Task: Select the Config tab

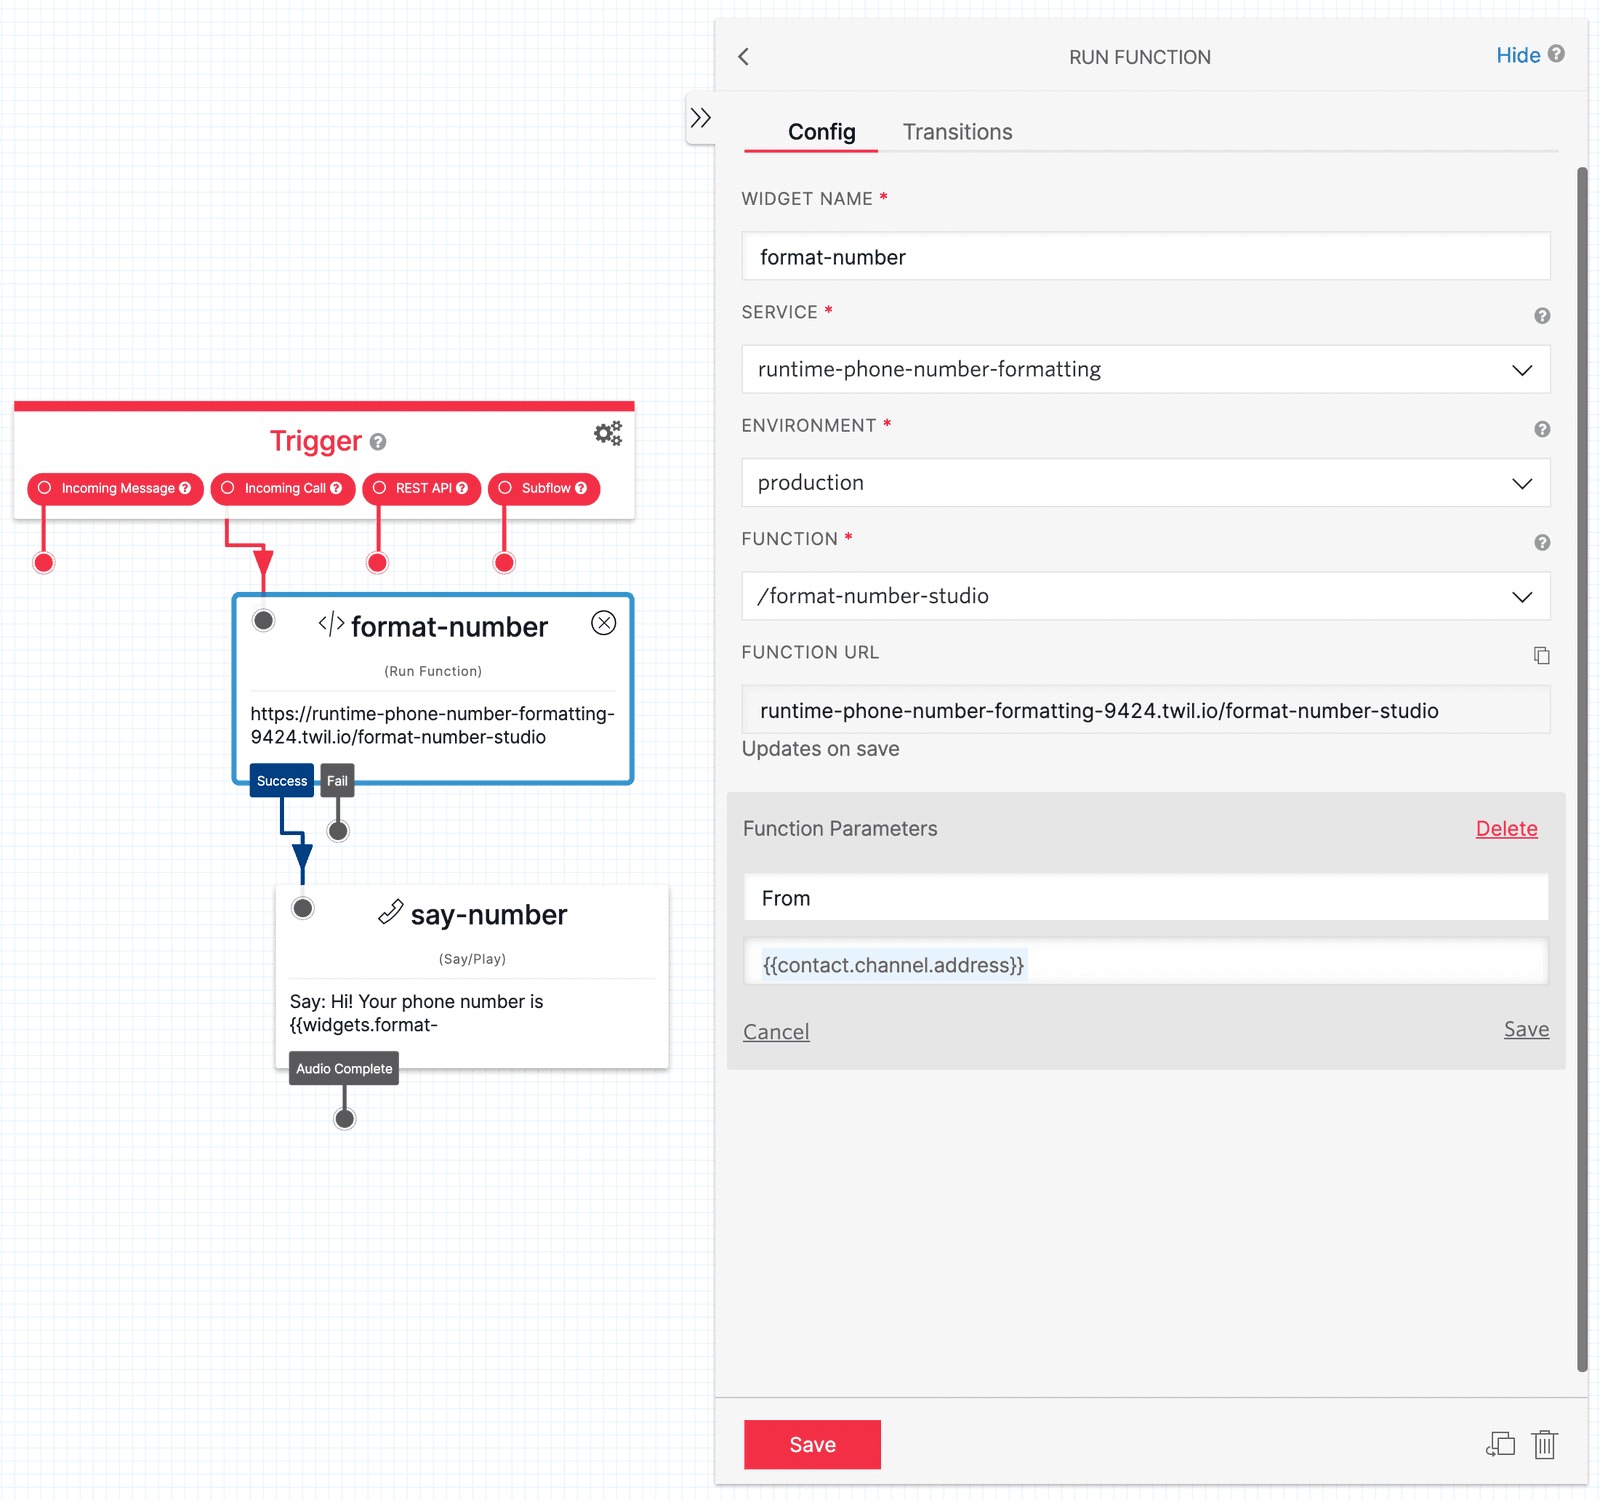Action: 822,131
